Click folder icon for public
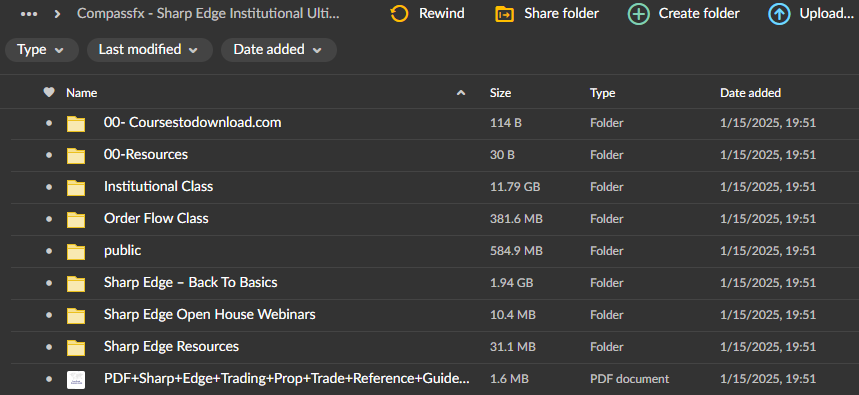Screen dimensions: 859x395 click(76, 251)
